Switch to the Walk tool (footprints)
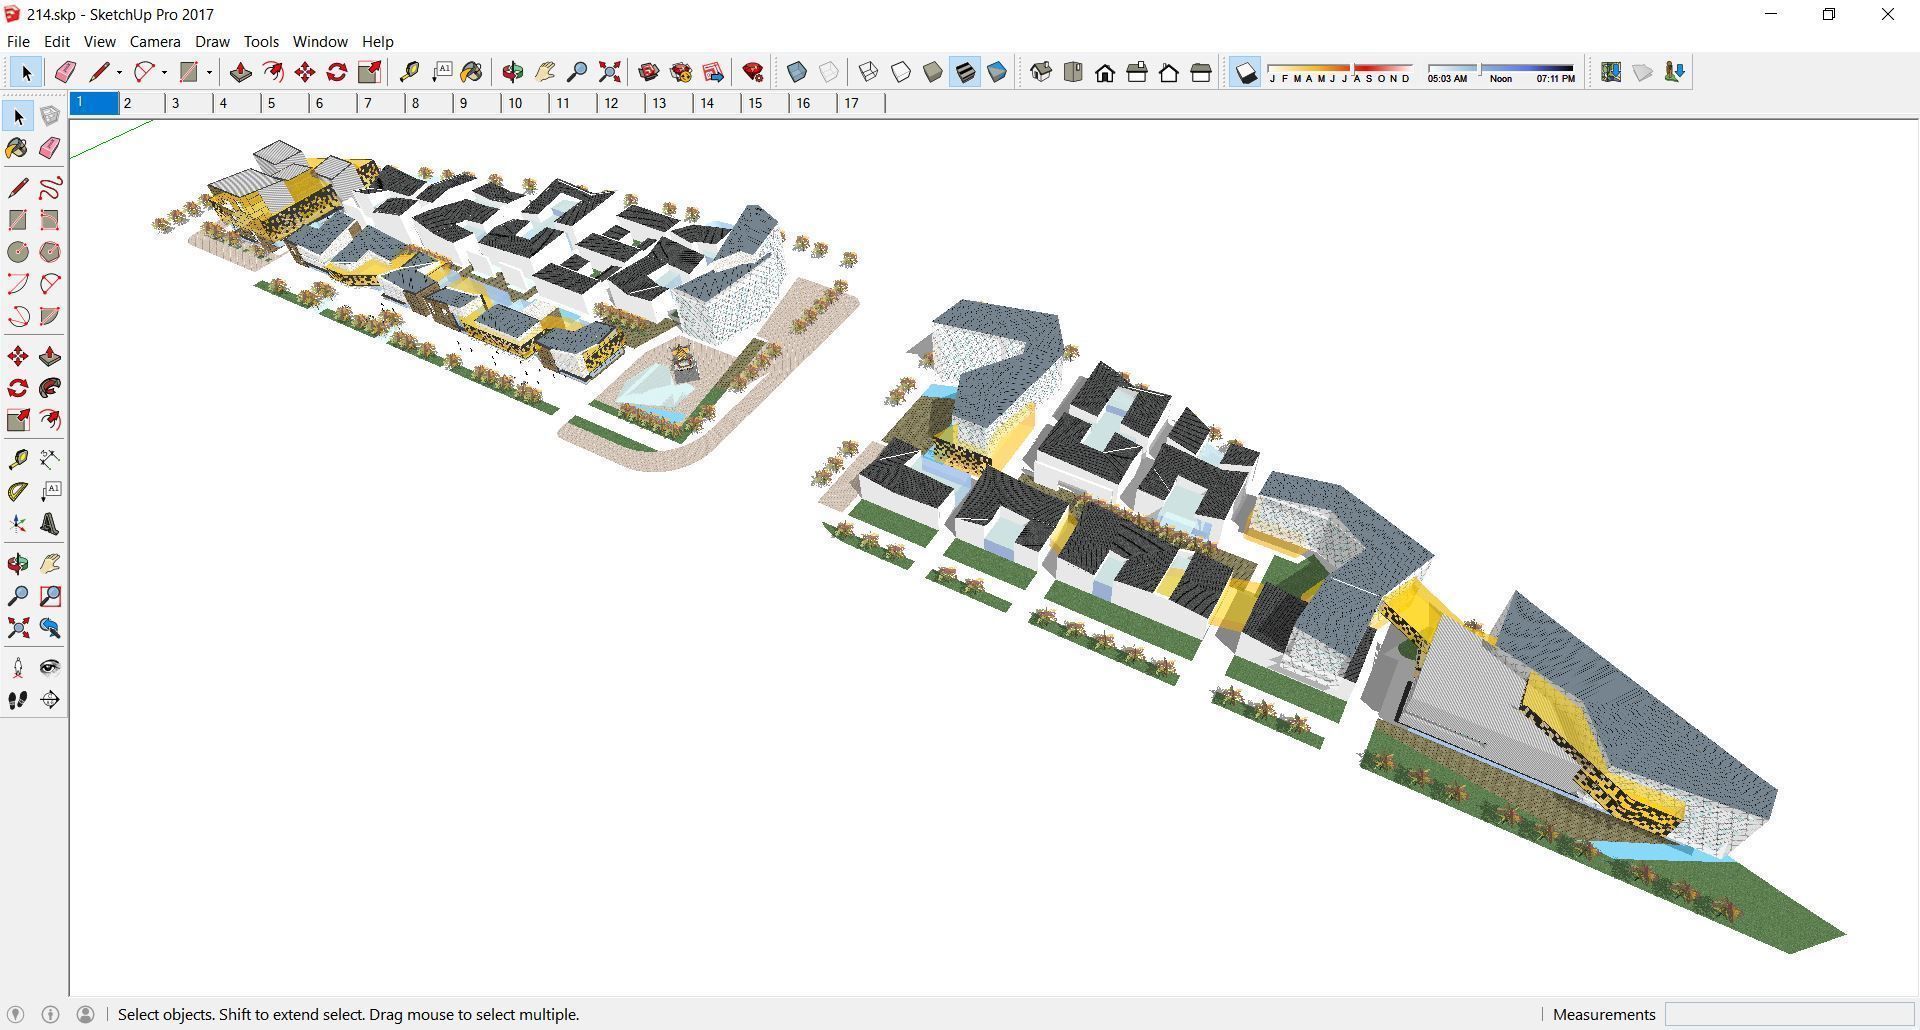Viewport: 1920px width, 1030px height. point(18,700)
